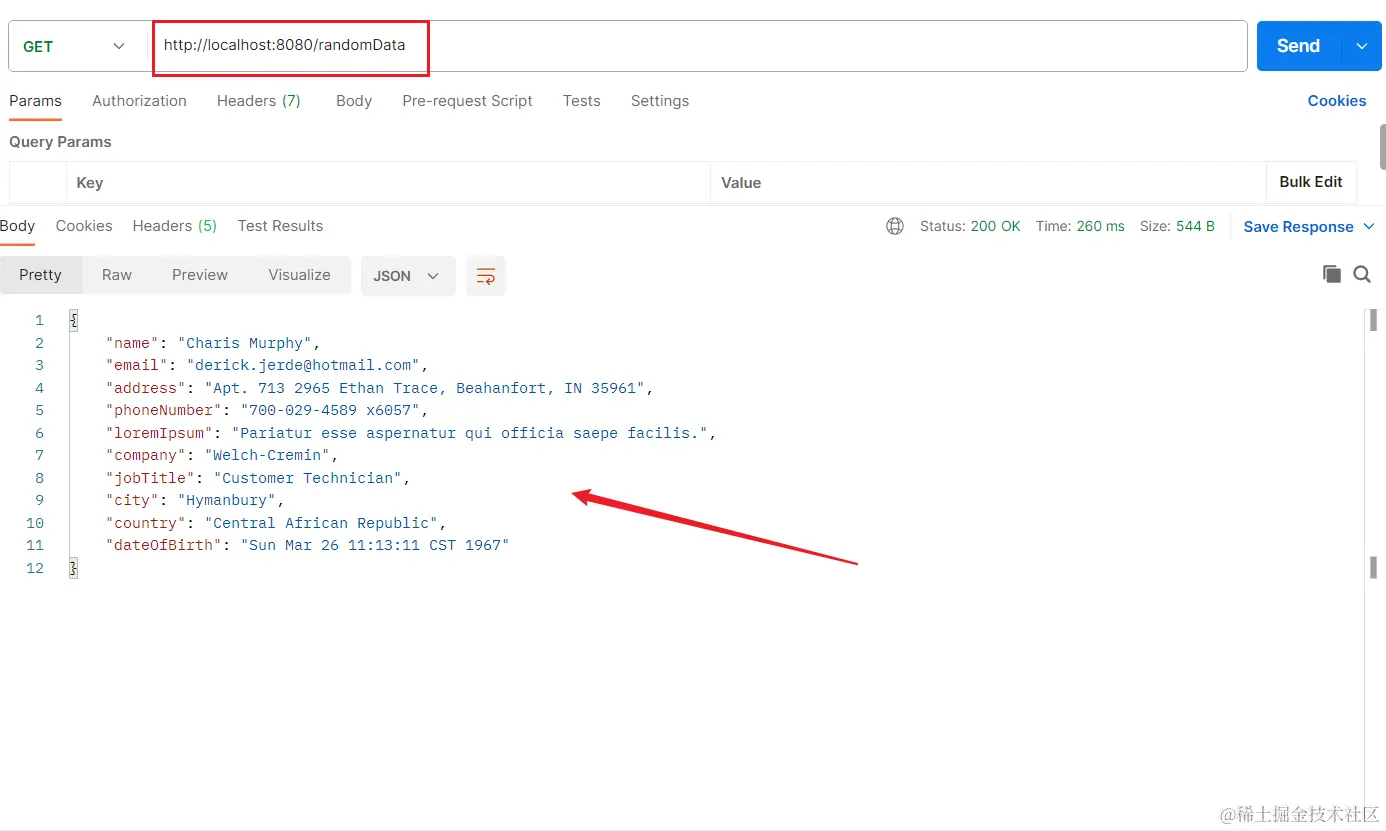Click Bulk Edit
This screenshot has width=1386, height=831.
click(x=1311, y=182)
